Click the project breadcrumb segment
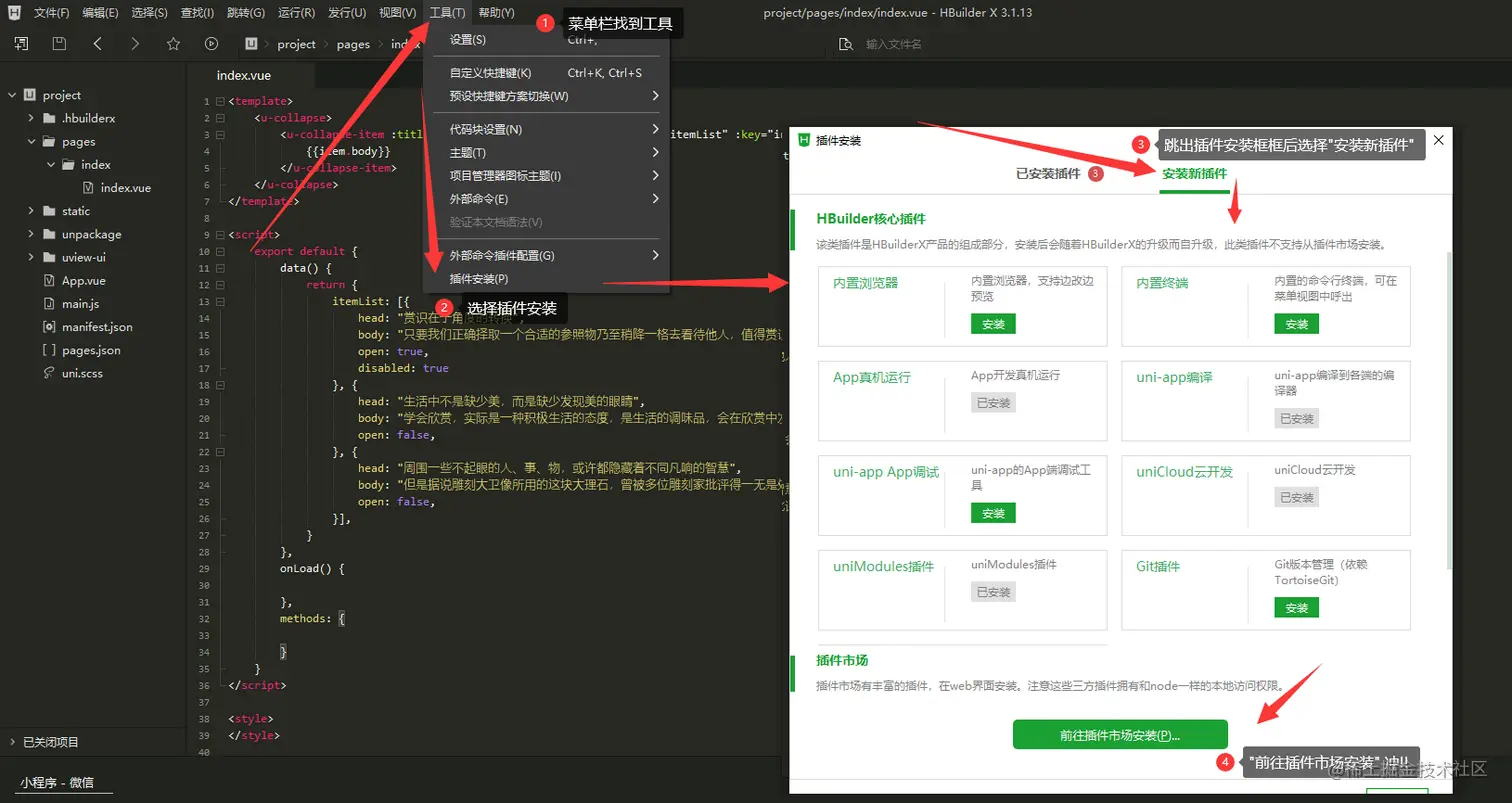 coord(296,44)
